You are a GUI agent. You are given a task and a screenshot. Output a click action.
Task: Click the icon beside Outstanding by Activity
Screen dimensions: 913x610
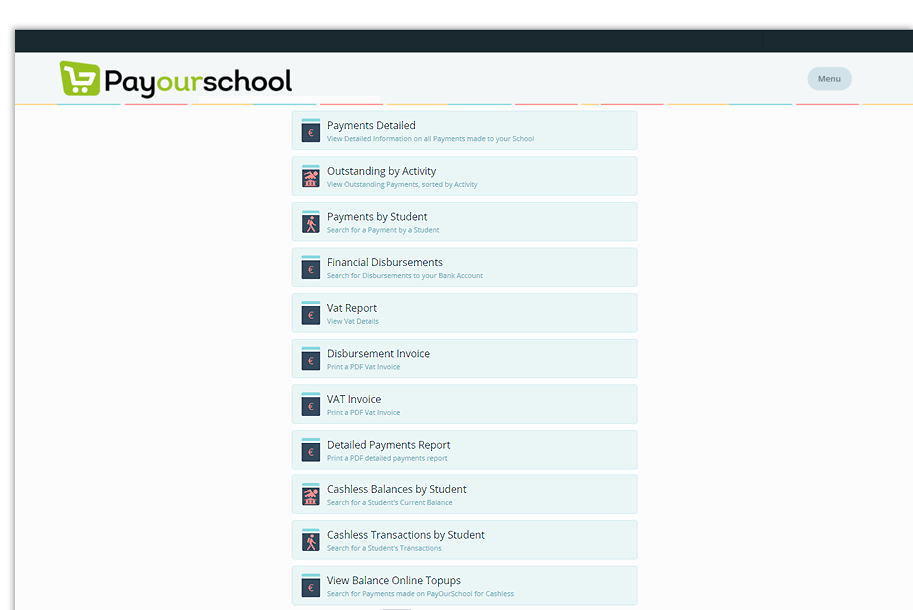coord(311,176)
